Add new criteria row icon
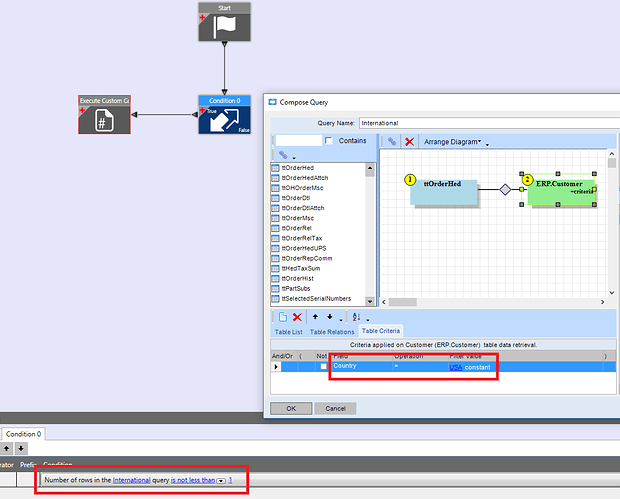 click(x=283, y=317)
